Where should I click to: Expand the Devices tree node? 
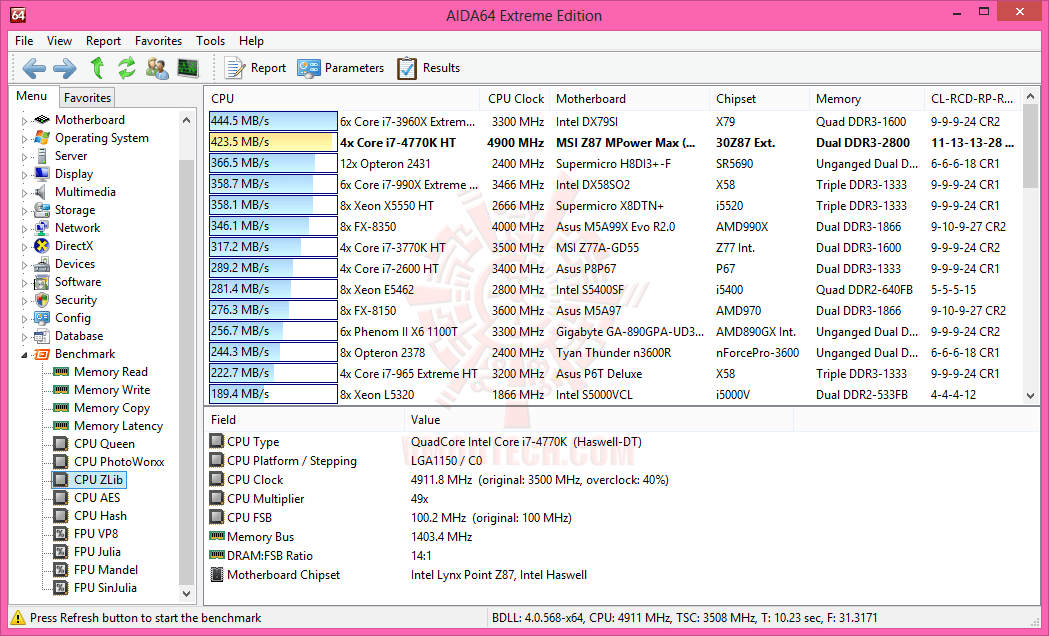coord(24,266)
